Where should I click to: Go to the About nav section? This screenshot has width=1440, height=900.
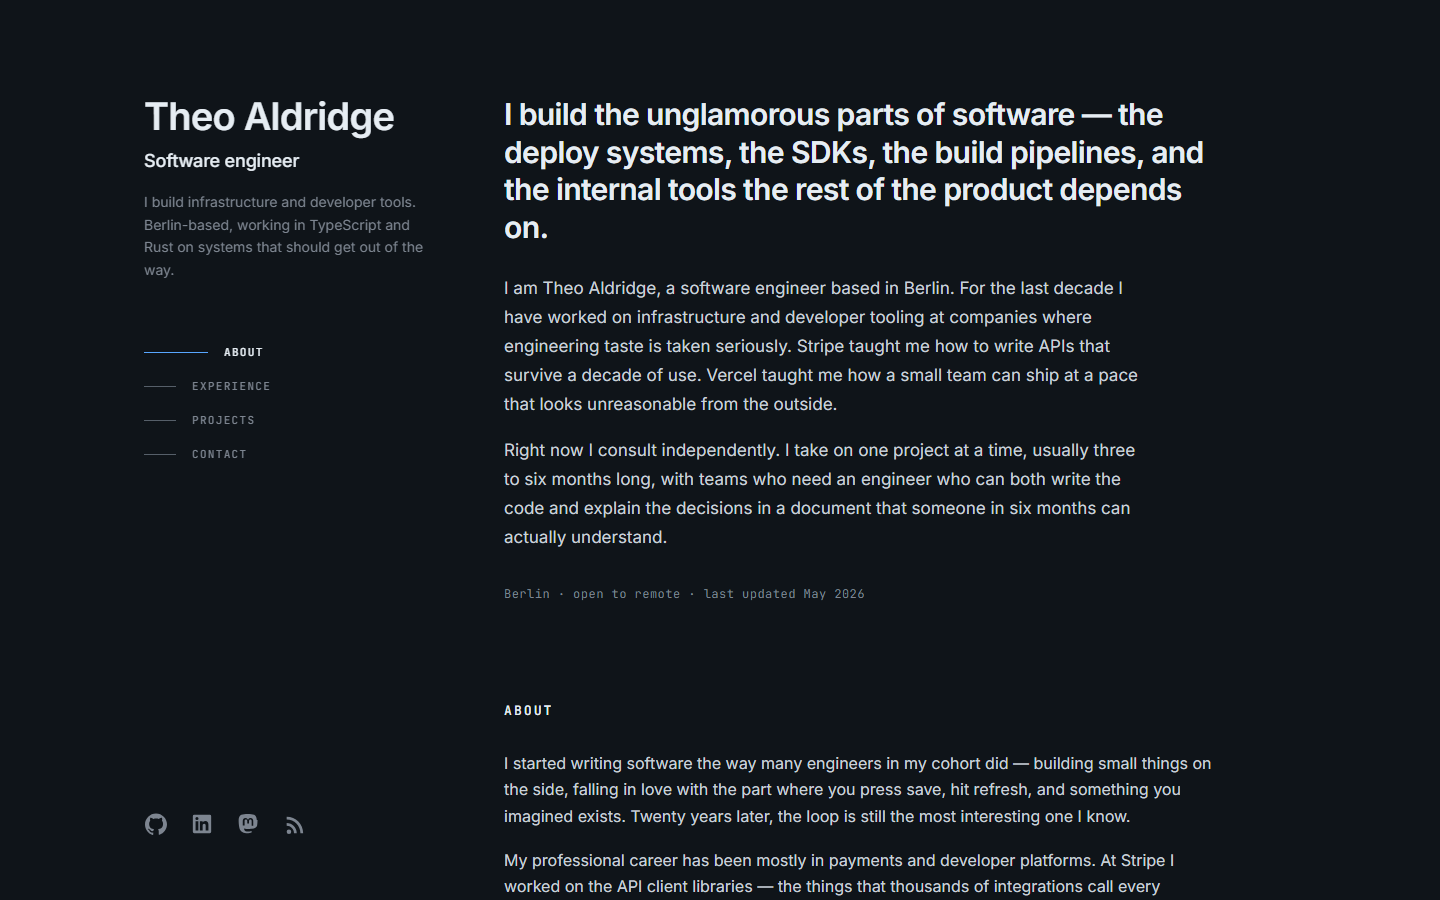204,352
